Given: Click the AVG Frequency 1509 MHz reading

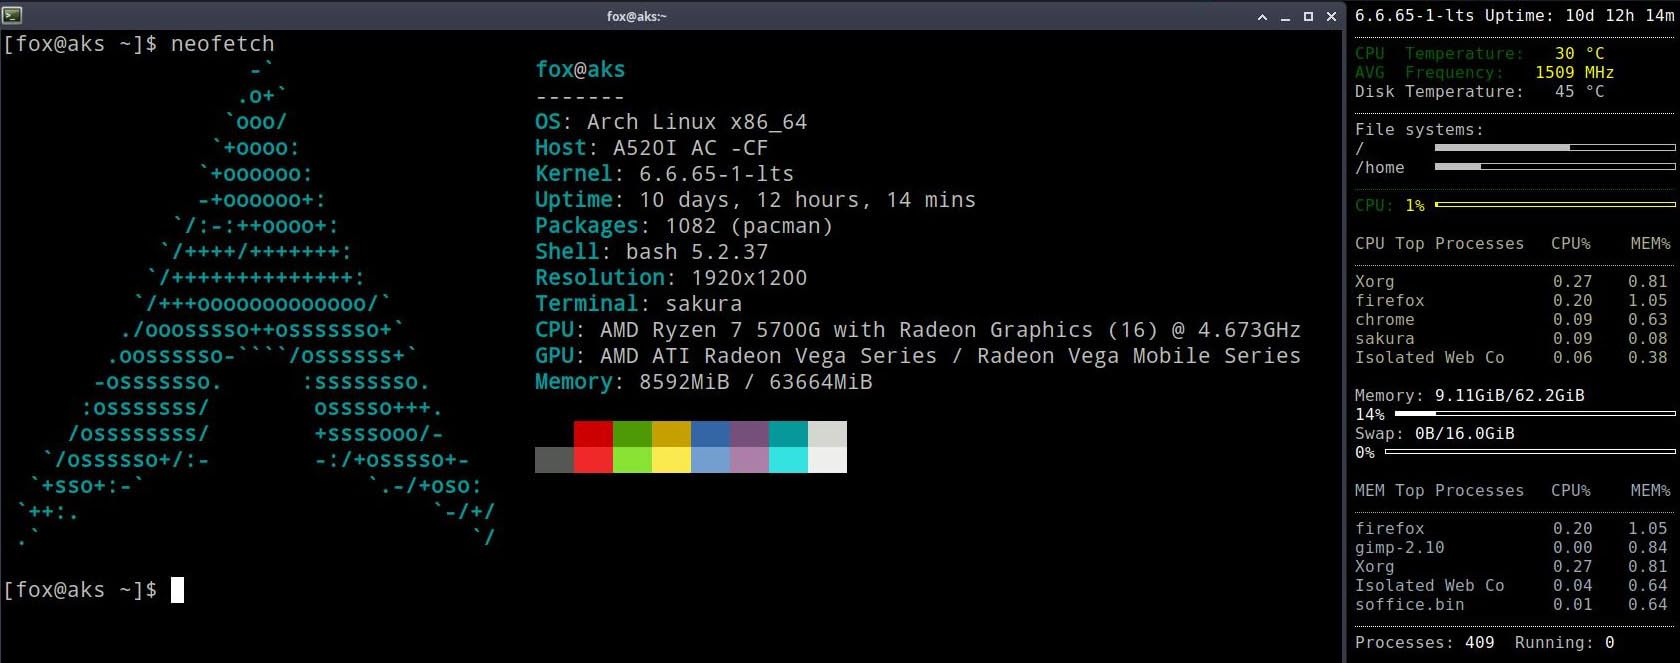Looking at the screenshot, I should pyautogui.click(x=1485, y=73).
